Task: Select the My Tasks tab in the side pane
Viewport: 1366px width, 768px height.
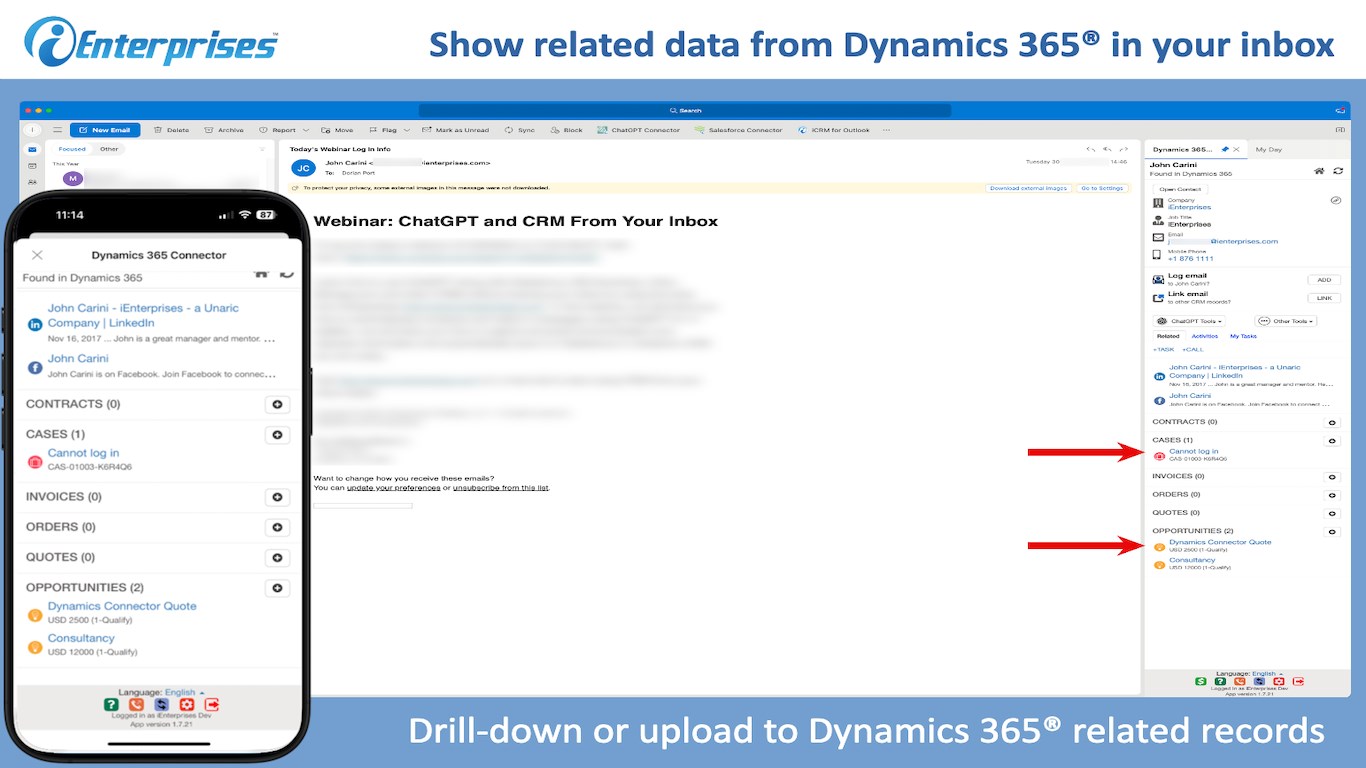Action: [1243, 336]
